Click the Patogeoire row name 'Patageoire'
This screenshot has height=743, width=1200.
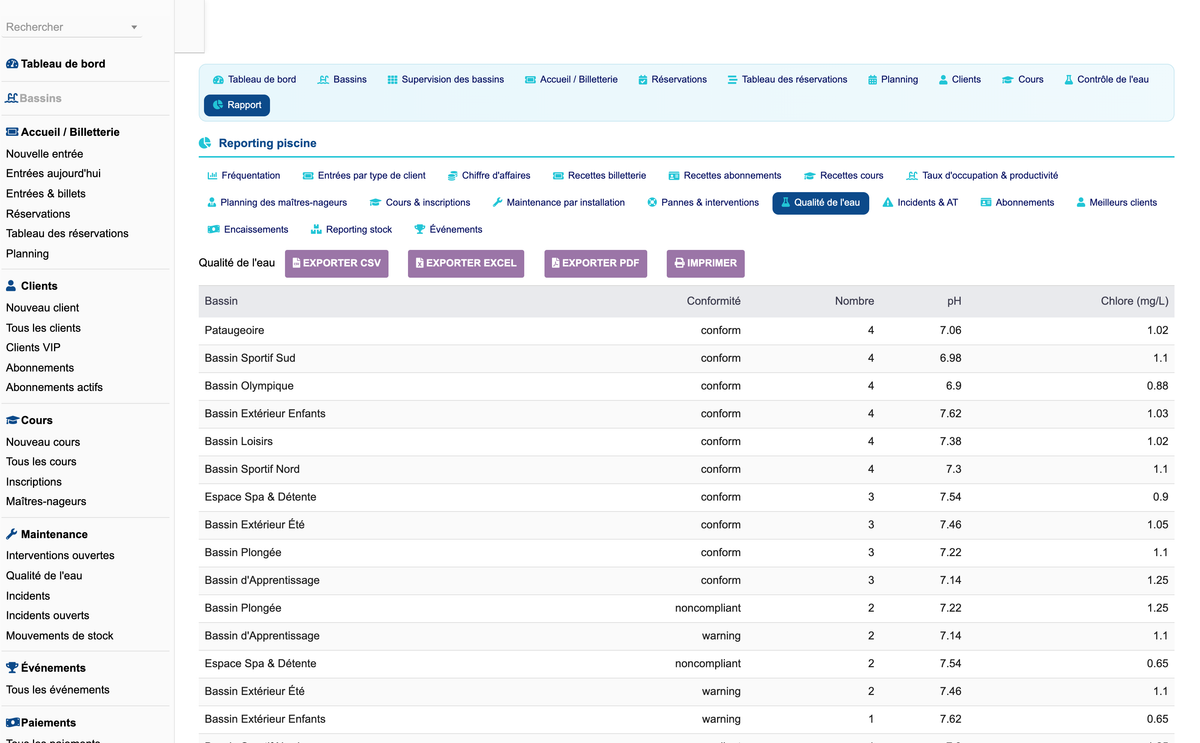pos(235,331)
